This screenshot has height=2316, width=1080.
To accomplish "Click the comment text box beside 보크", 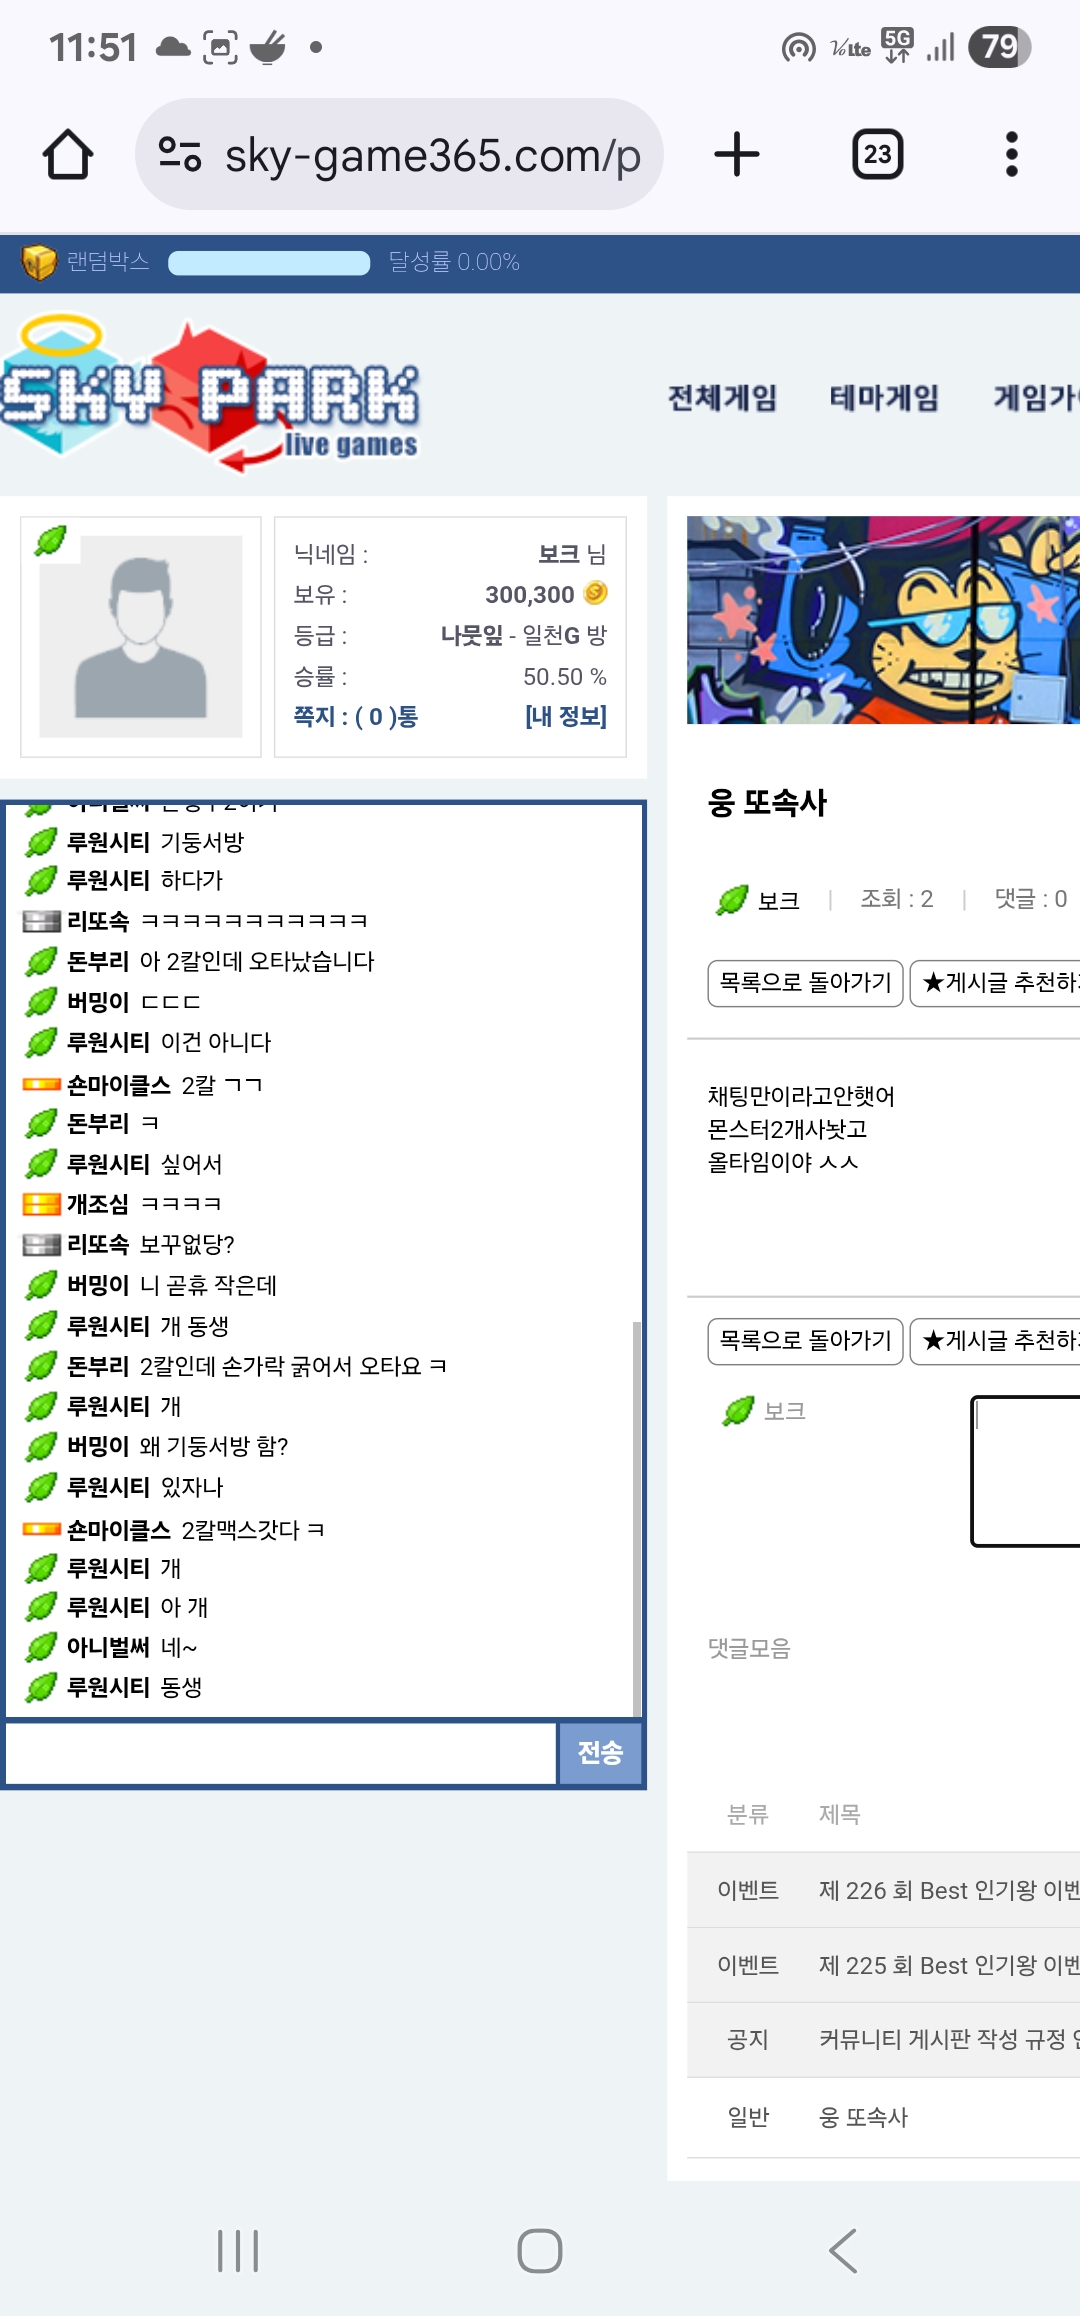I will [1026, 1471].
